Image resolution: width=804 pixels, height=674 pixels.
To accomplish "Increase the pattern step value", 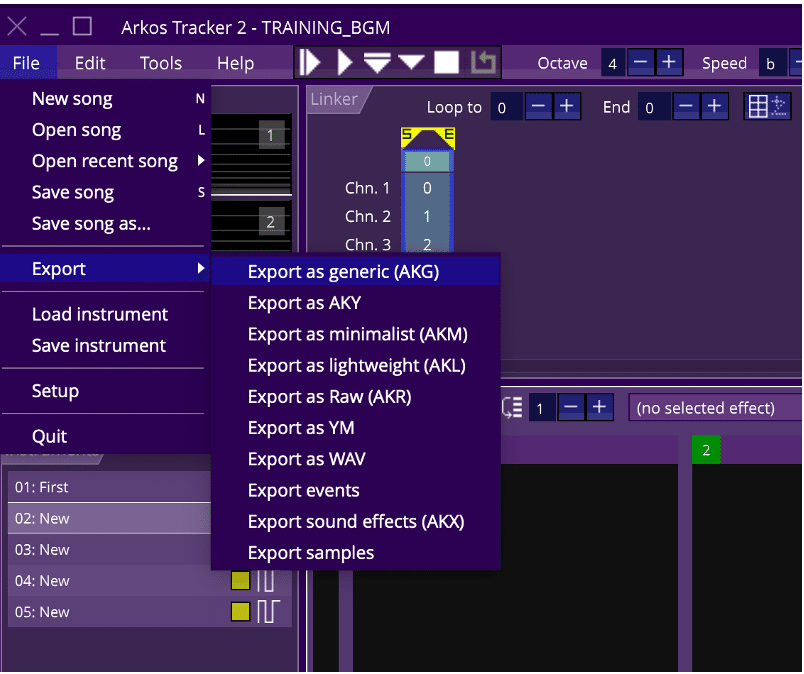I will [x=599, y=408].
